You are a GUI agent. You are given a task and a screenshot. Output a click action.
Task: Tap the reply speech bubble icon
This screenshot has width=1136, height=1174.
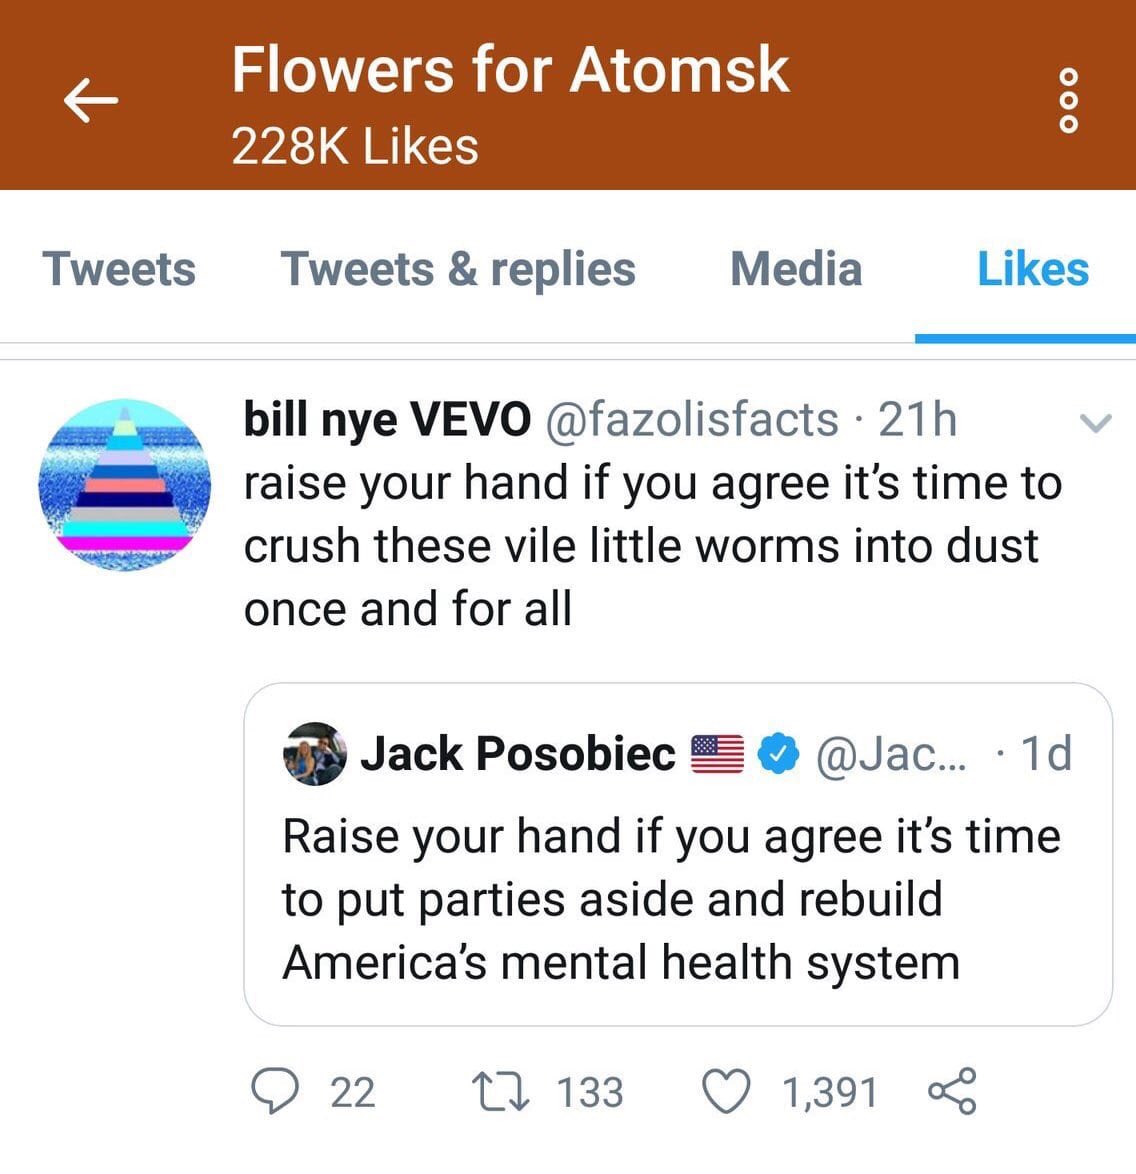(x=275, y=1092)
